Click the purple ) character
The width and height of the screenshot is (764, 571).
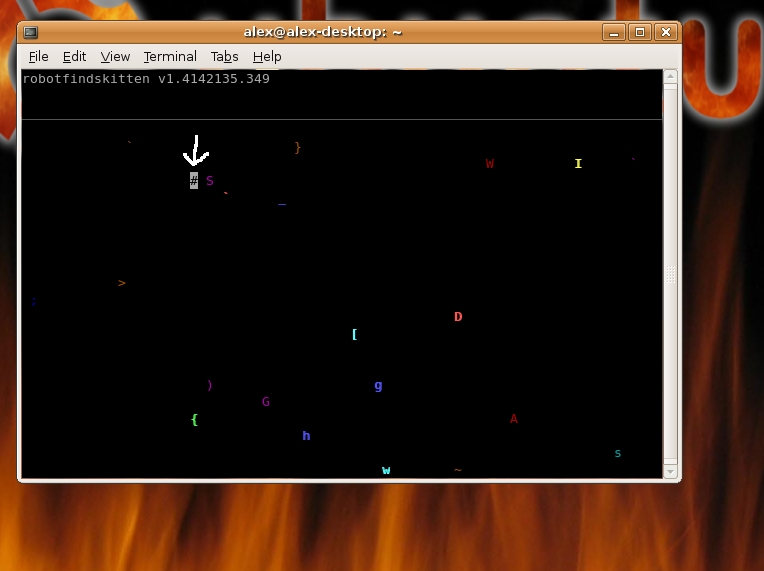[210, 385]
